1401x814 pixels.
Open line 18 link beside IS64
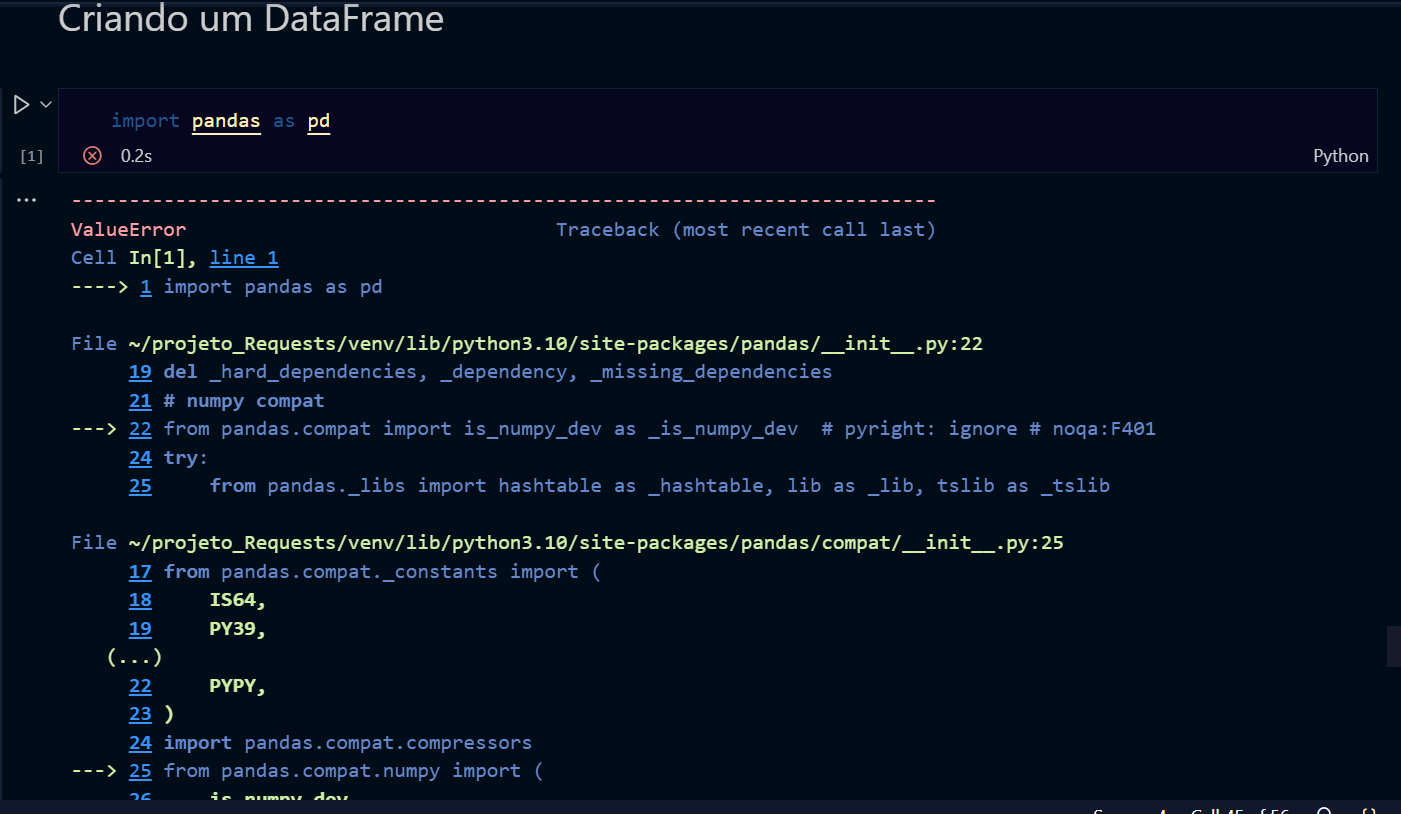(140, 600)
